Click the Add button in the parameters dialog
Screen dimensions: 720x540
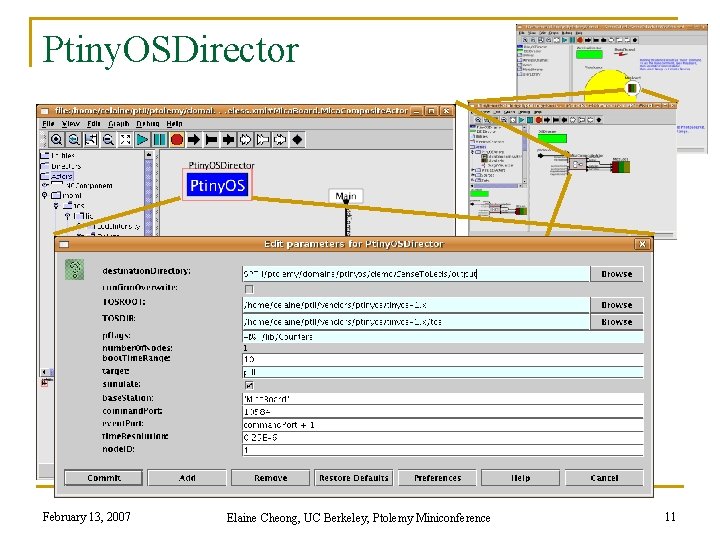187,478
